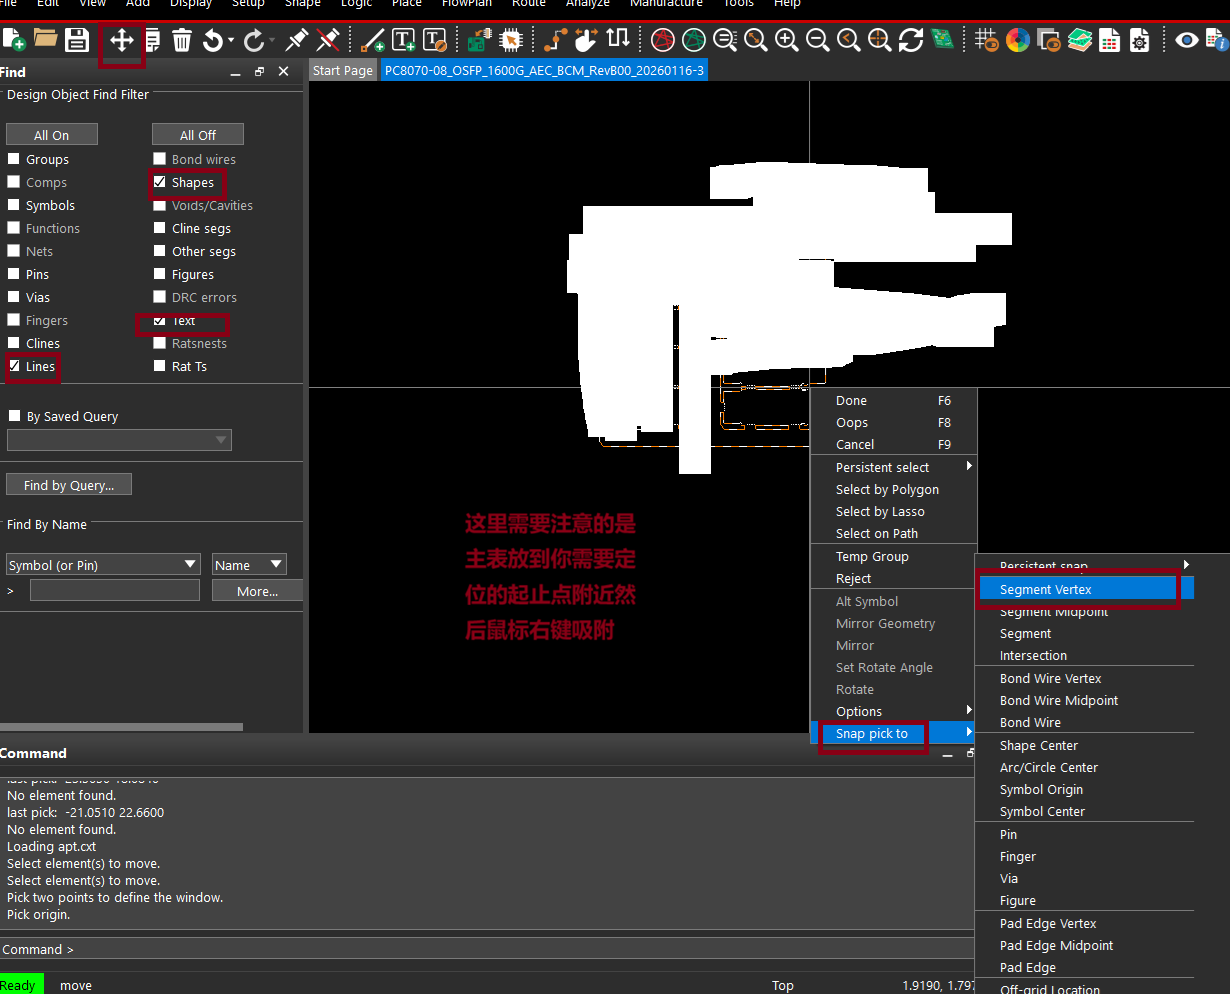Viewport: 1230px width, 994px height.
Task: Click the Zoom In plus magnifier
Action: point(787,40)
